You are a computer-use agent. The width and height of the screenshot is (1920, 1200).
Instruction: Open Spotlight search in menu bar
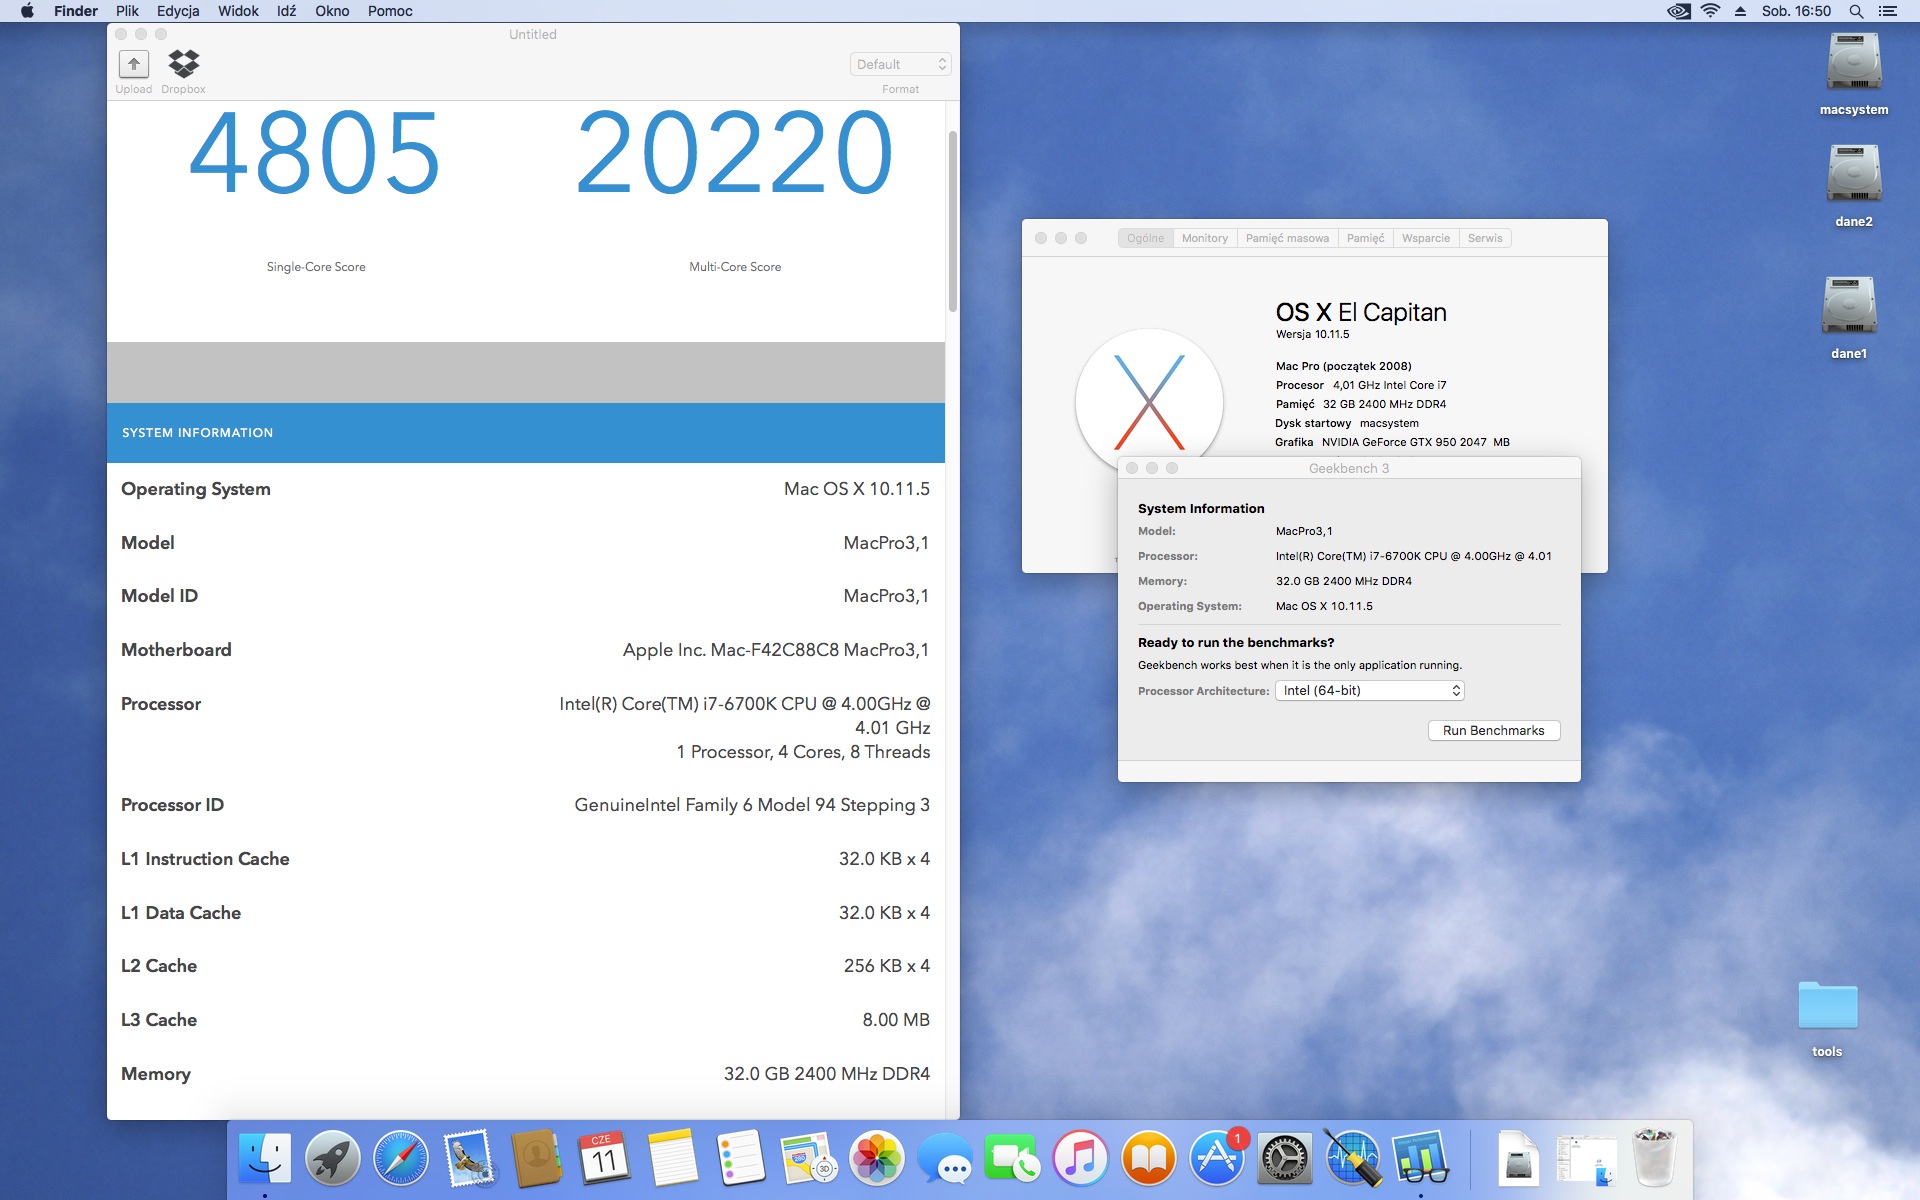coord(1856,11)
